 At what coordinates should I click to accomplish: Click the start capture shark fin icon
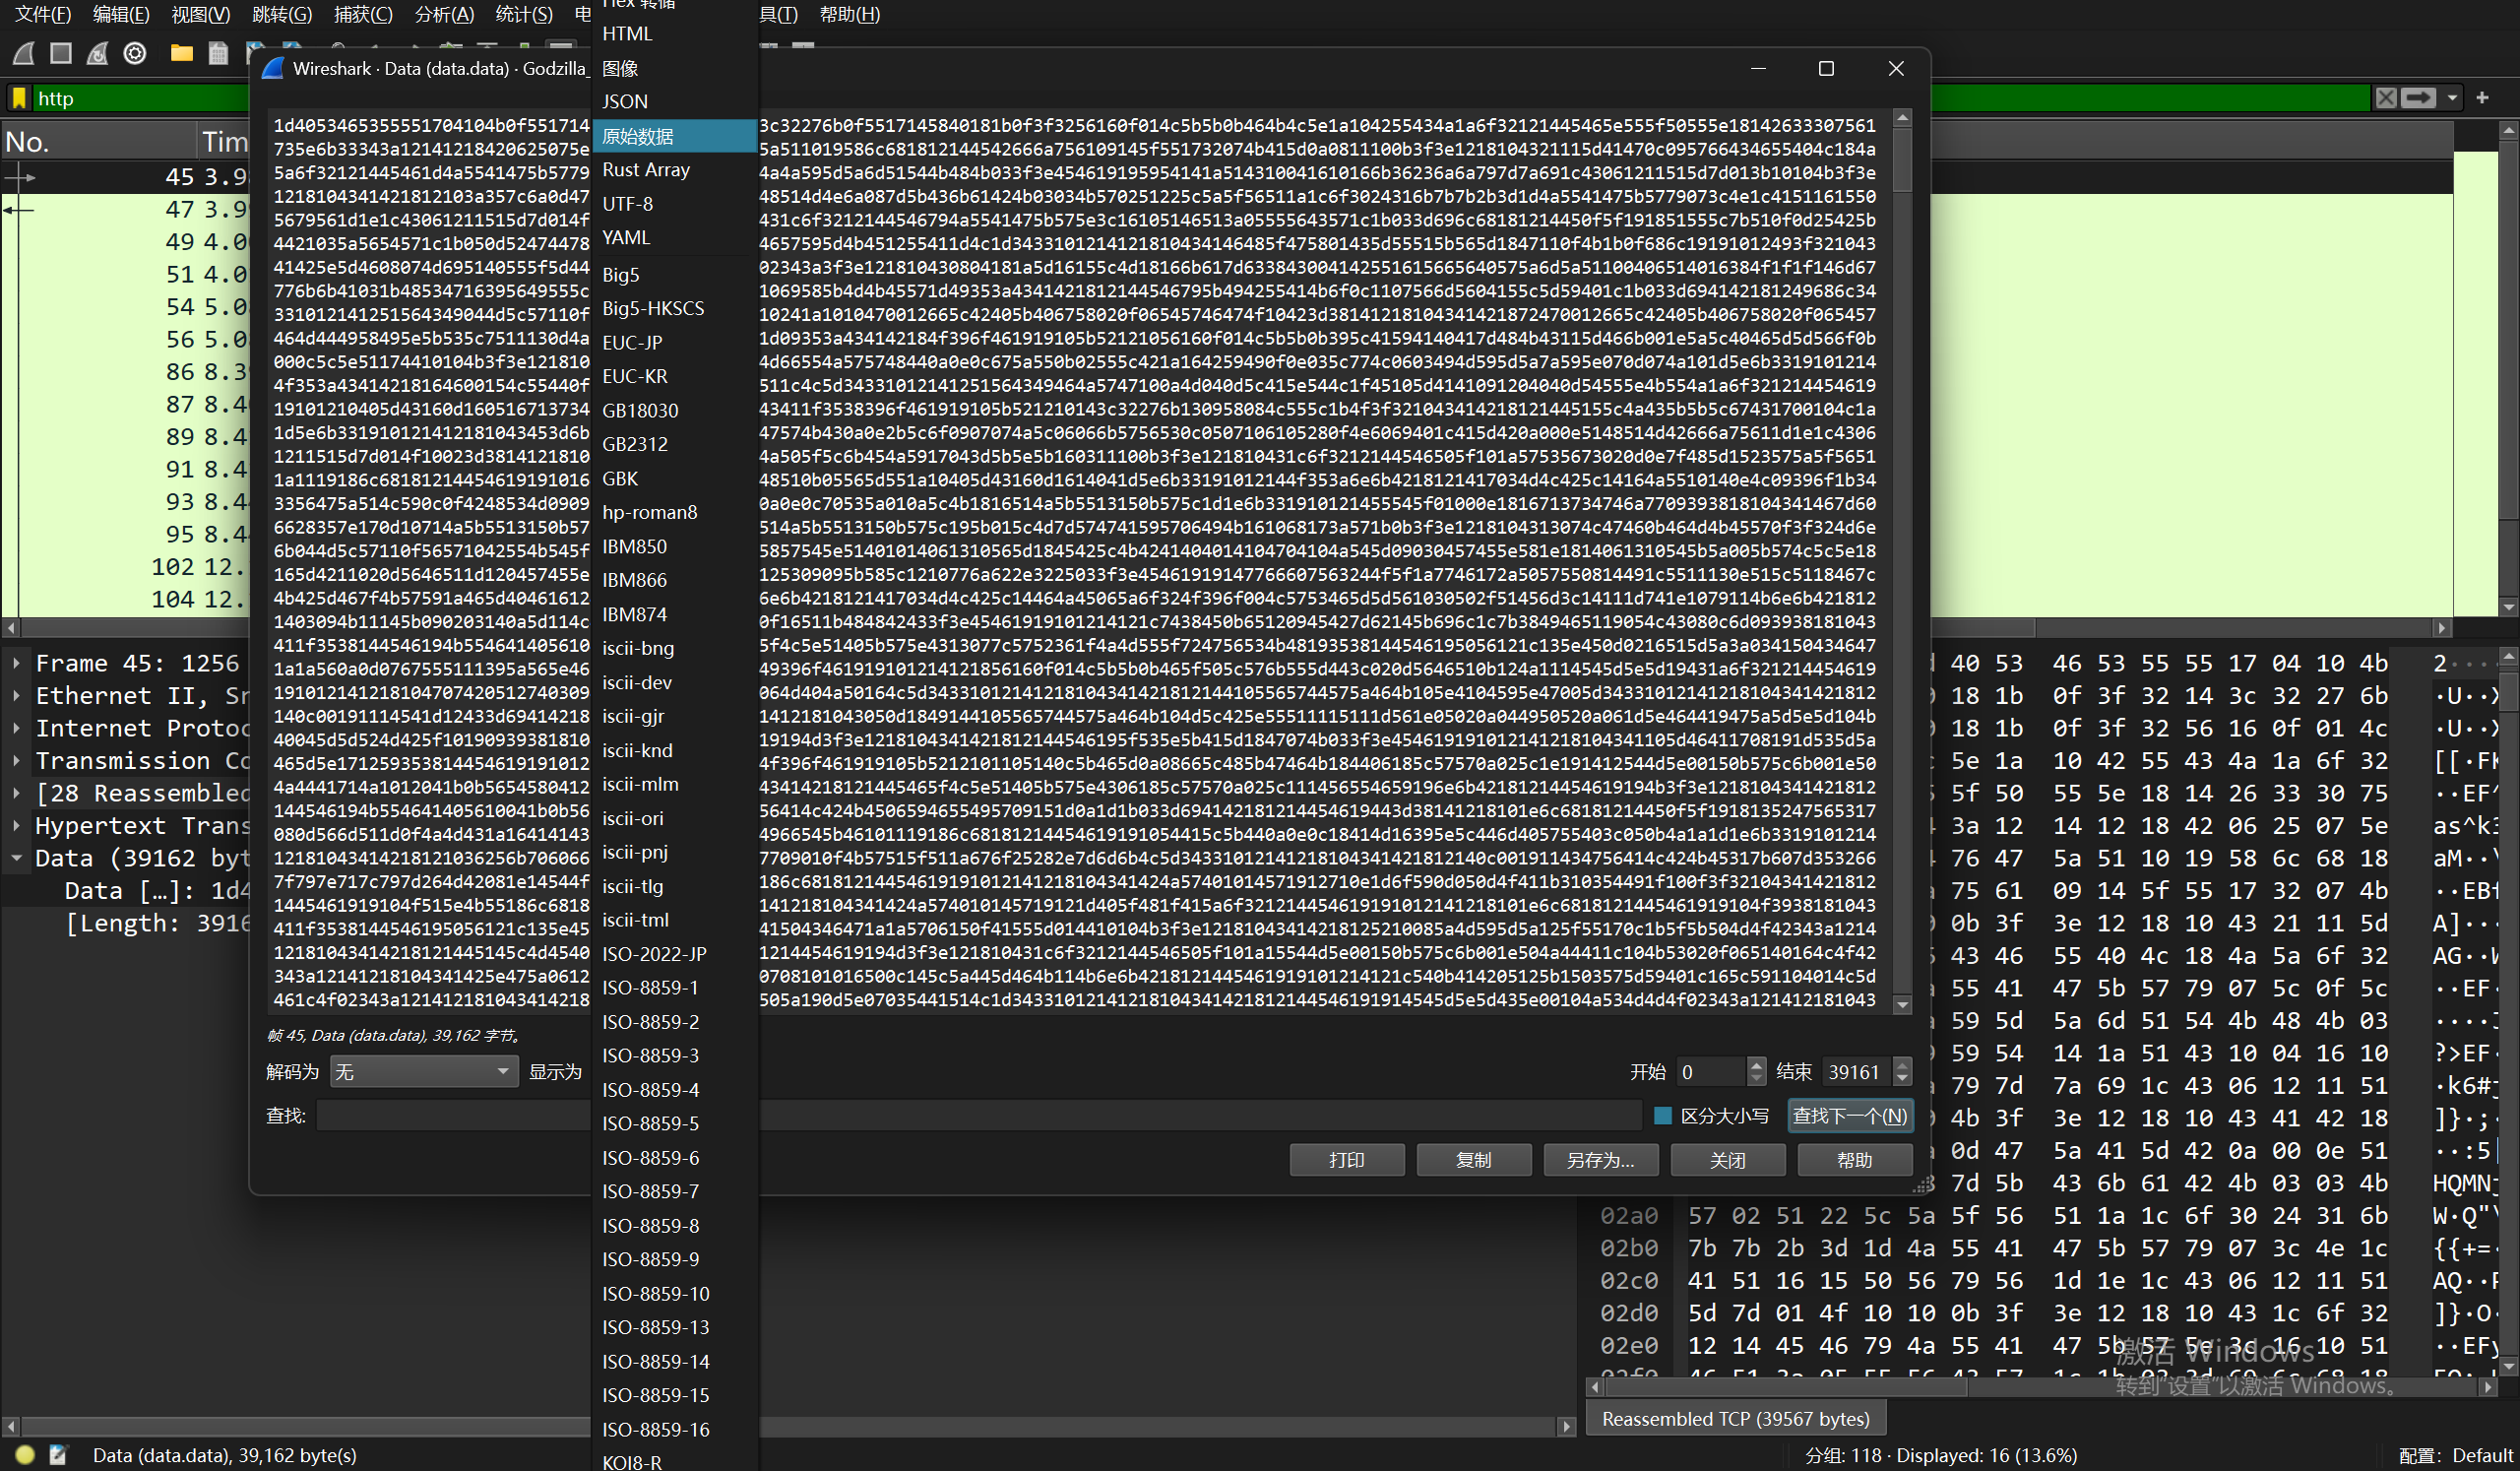pos(24,53)
